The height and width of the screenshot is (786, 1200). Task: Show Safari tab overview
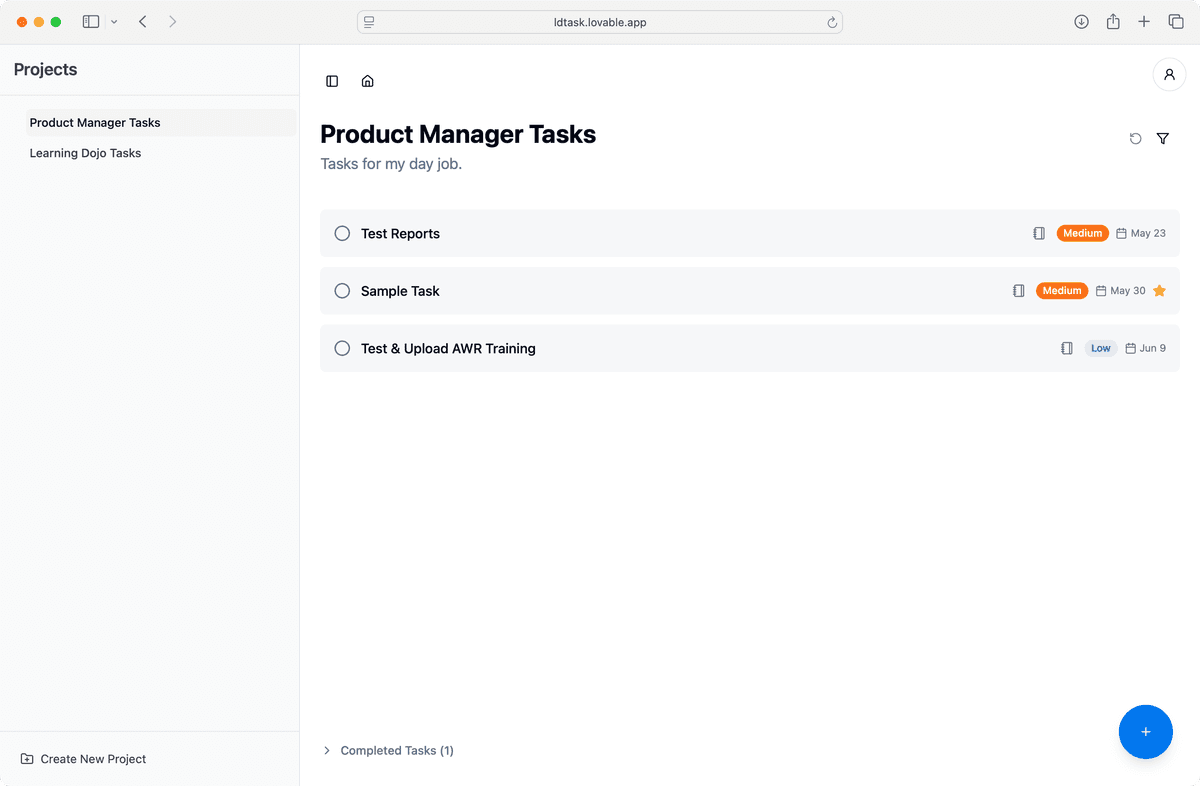tap(1176, 22)
